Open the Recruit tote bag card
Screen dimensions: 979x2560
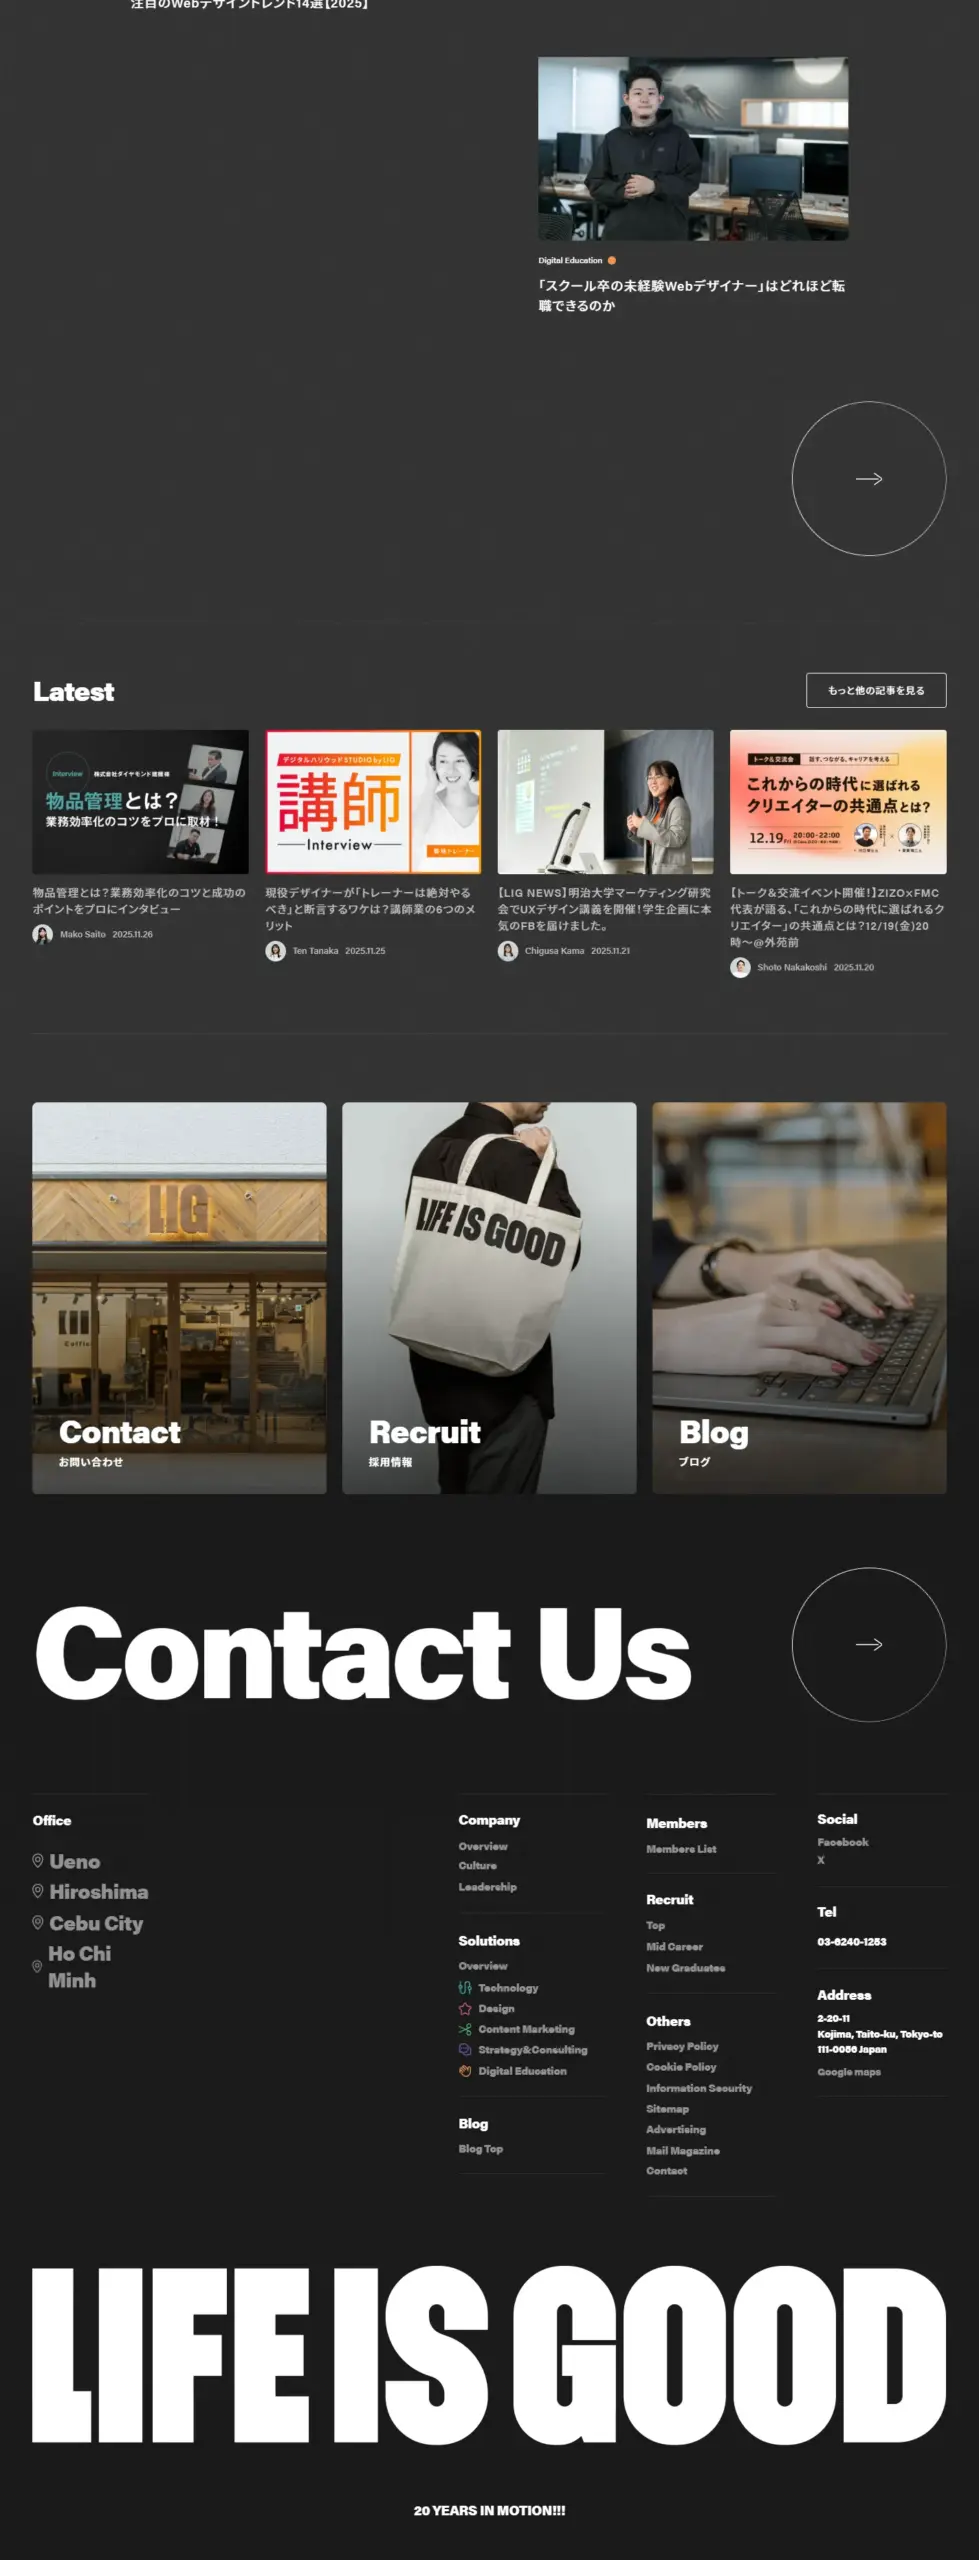489,1298
